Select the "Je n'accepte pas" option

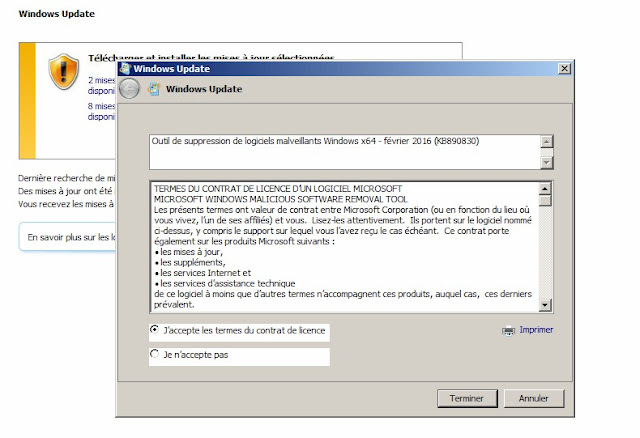pos(154,354)
